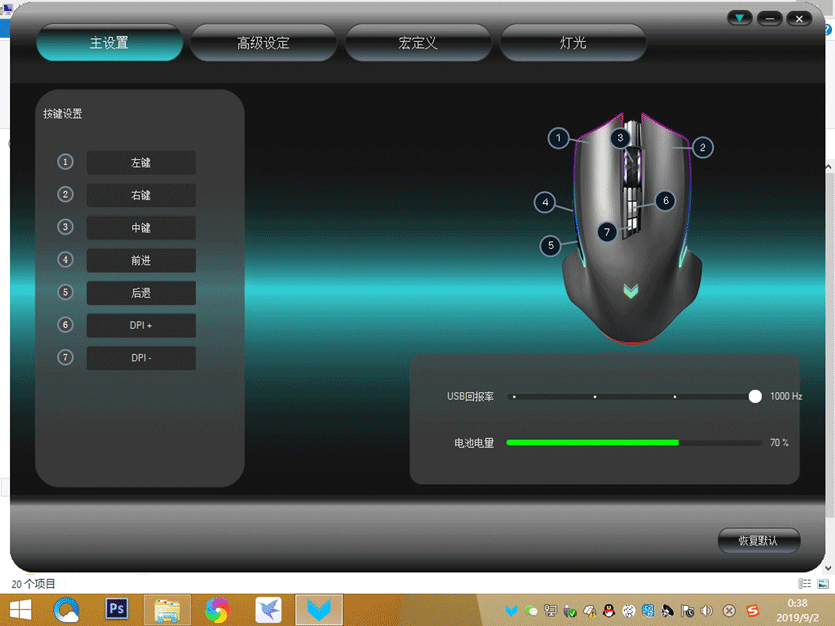This screenshot has width=835, height=626.
Task: Open Photoshop from the taskbar
Action: coord(117,608)
